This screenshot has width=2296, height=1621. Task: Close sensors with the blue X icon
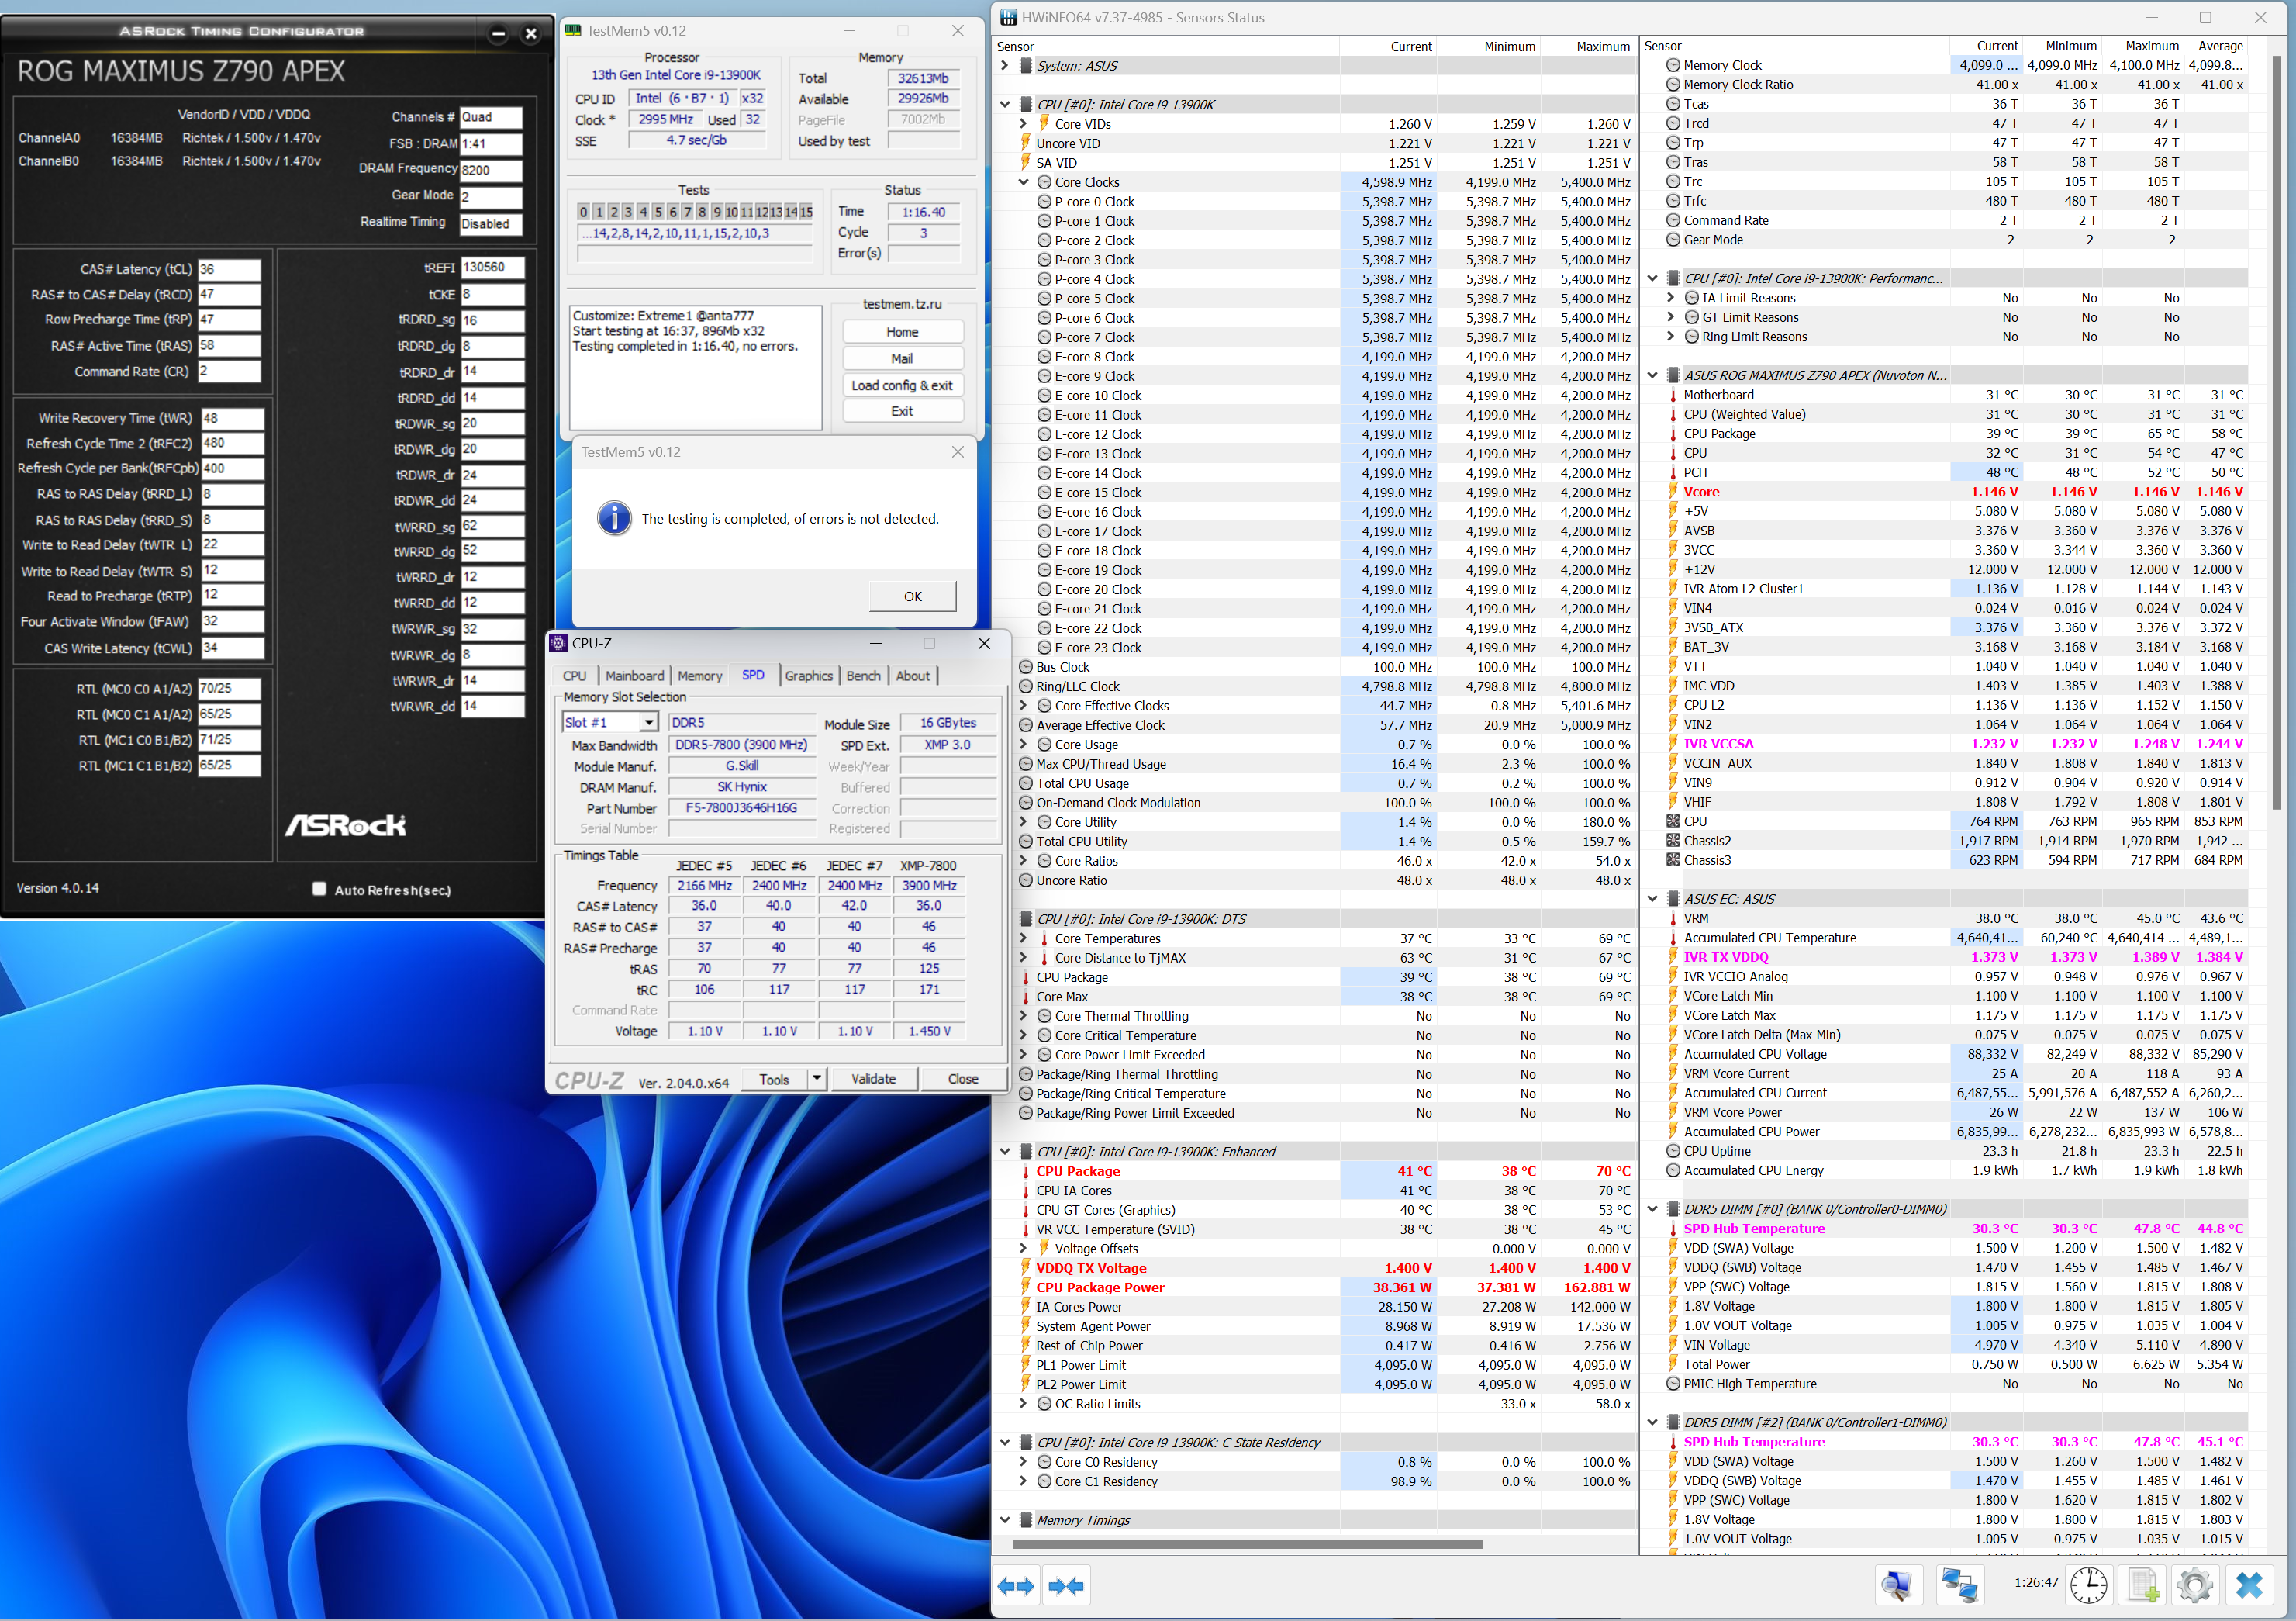(x=2249, y=1584)
